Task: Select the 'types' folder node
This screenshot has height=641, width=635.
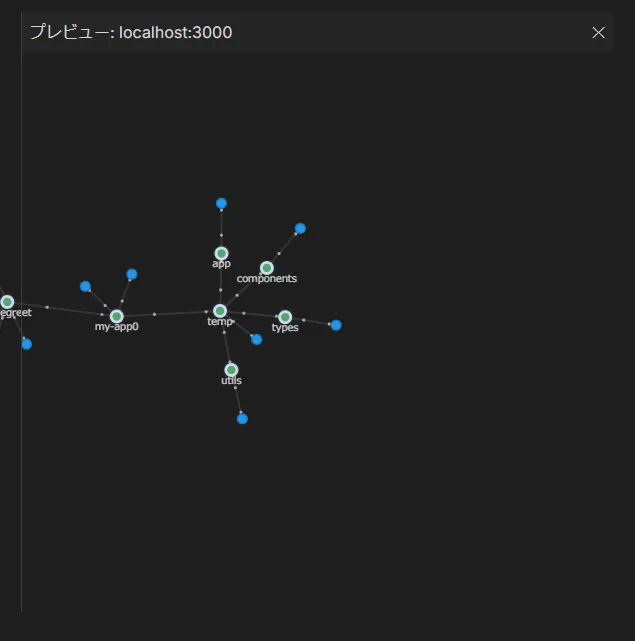Action: (285, 317)
